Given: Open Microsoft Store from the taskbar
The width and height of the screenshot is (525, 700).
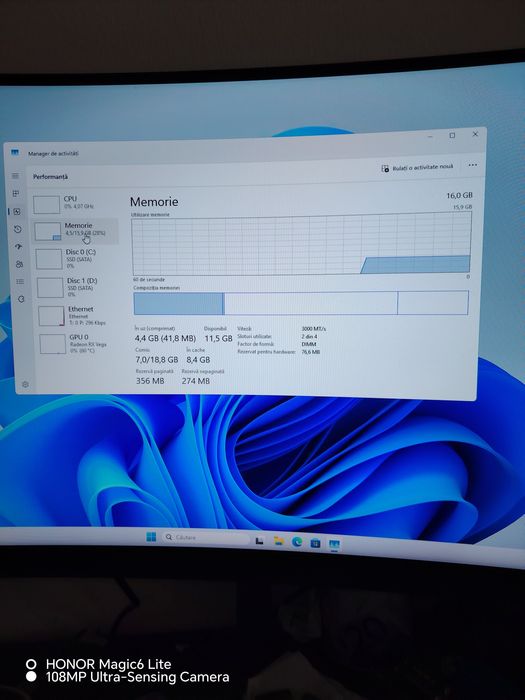Looking at the screenshot, I should coord(315,543).
